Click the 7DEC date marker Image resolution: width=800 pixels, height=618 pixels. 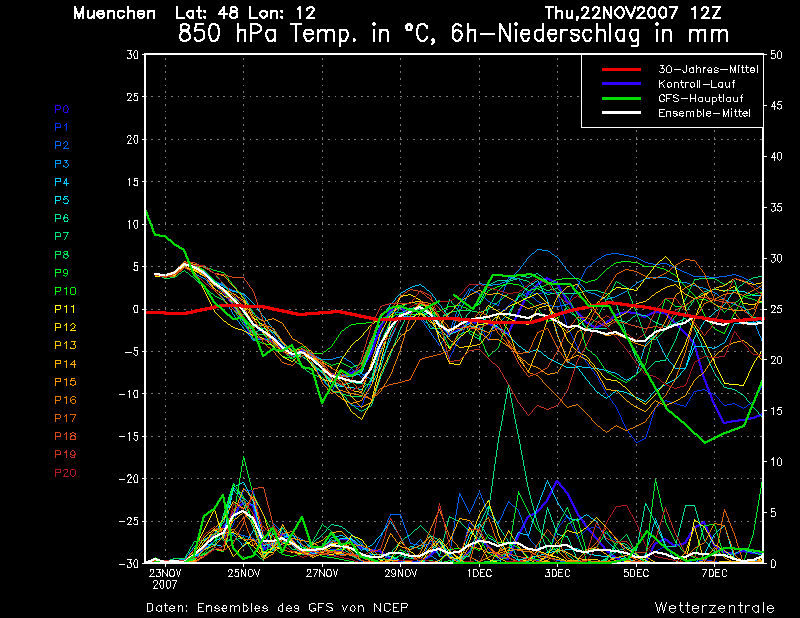(714, 573)
